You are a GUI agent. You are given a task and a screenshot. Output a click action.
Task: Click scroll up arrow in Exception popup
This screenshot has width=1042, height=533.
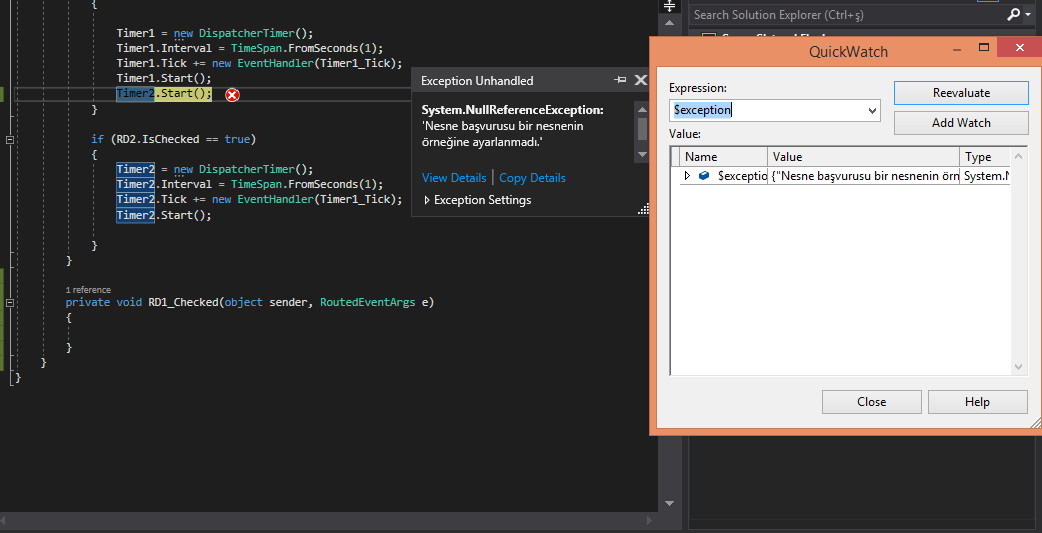click(642, 110)
